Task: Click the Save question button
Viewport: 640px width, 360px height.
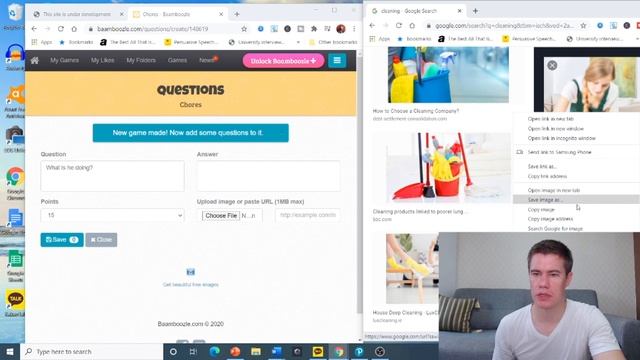Action: (62, 240)
